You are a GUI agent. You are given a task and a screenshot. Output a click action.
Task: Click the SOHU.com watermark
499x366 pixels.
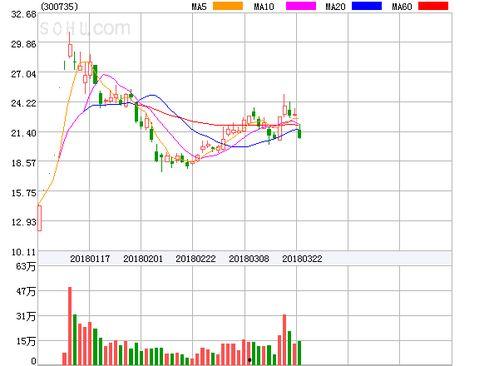(85, 28)
